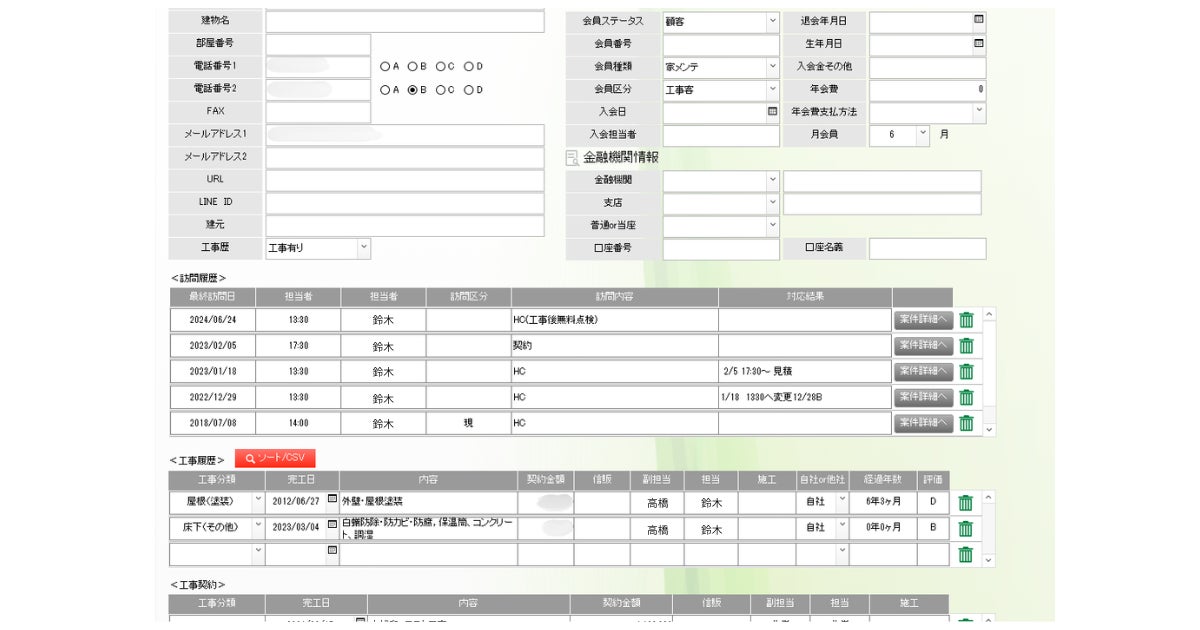Viewport: 1200px width, 630px height.
Task: Select option B for 電話番号1
Action: click(x=412, y=66)
